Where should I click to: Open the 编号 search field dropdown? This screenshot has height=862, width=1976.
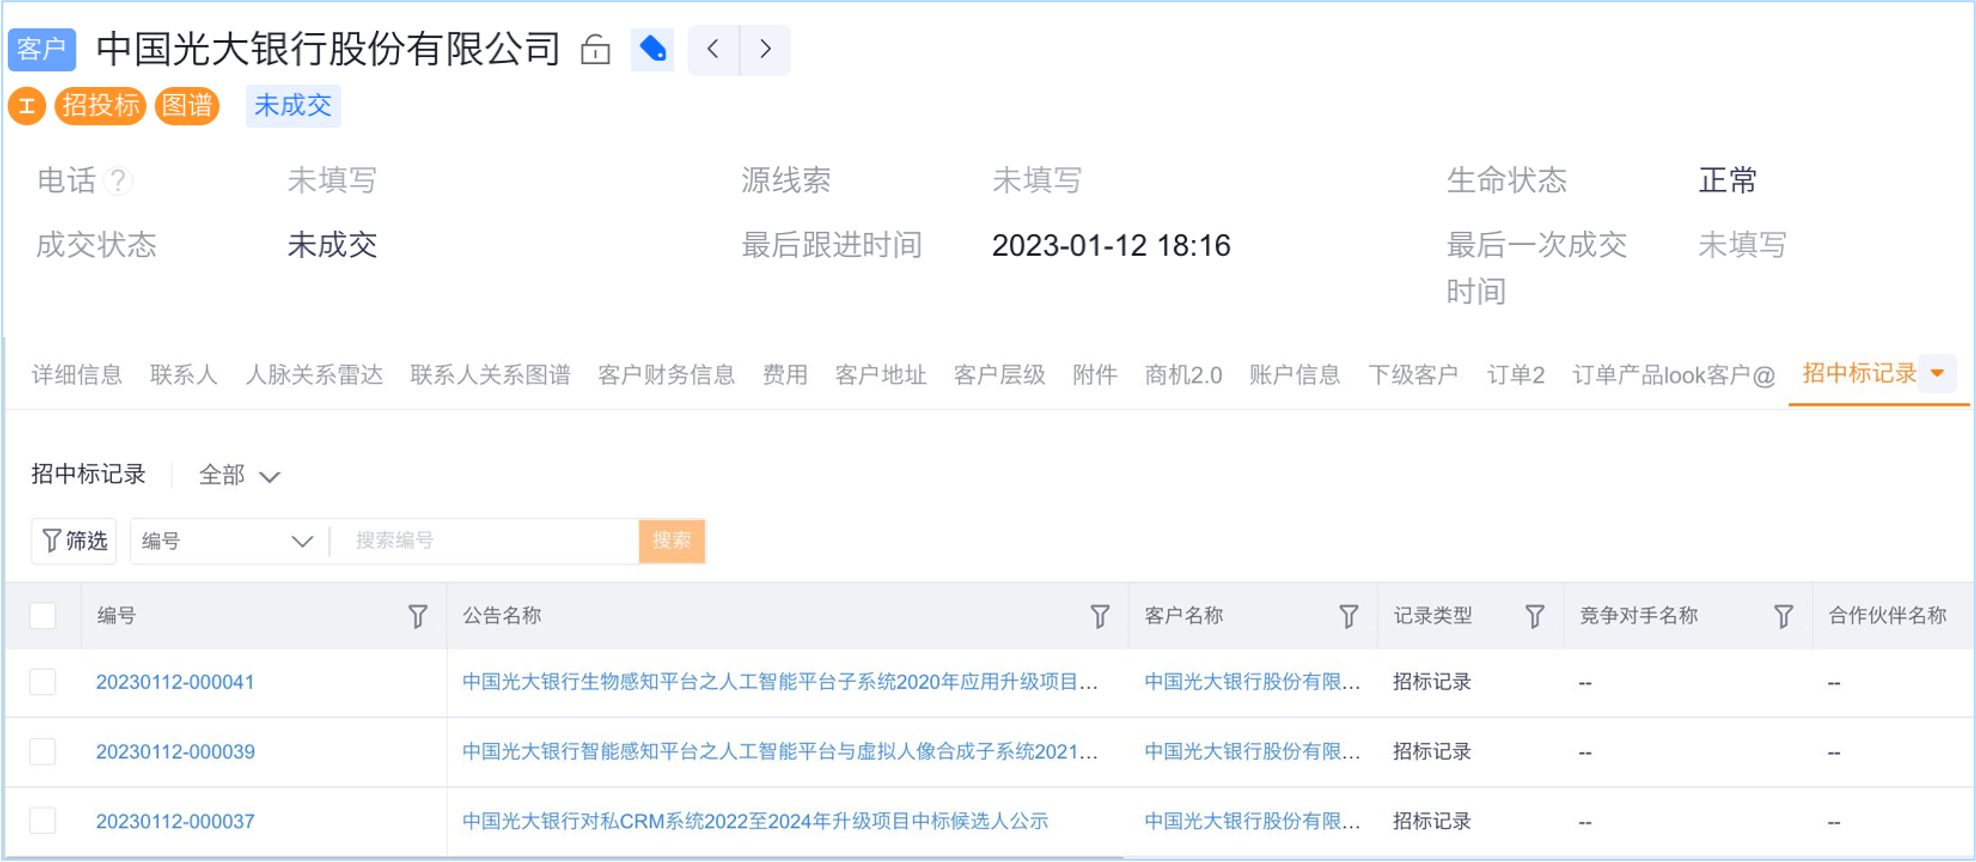tap(228, 541)
